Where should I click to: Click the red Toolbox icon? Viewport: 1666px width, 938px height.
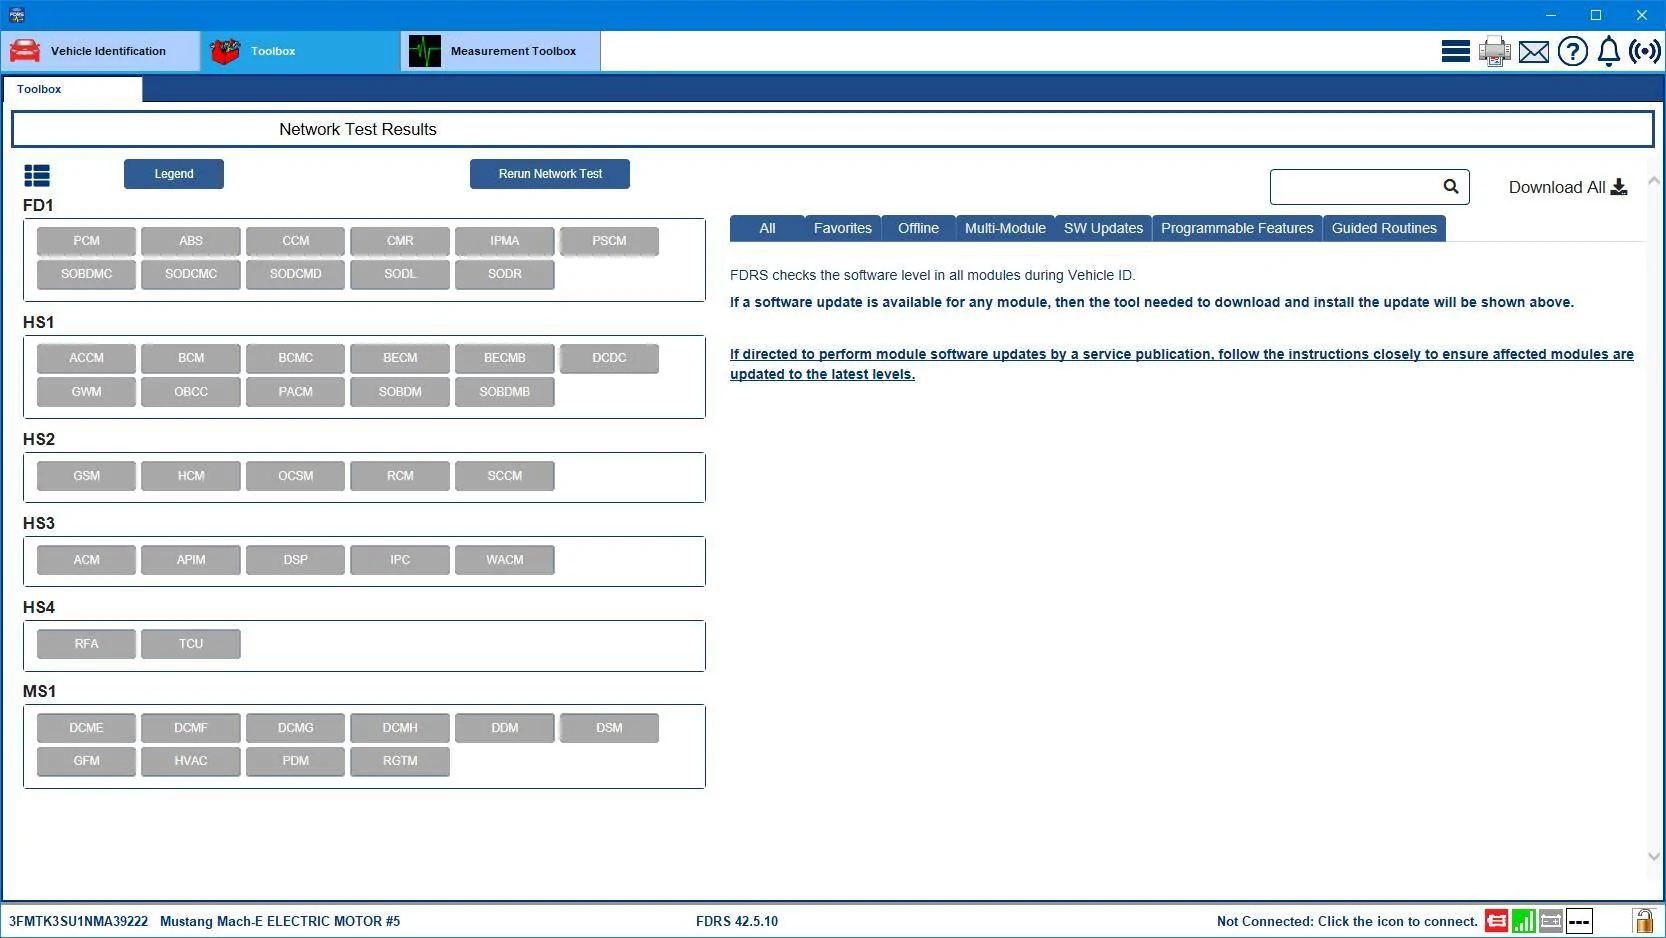click(x=225, y=51)
